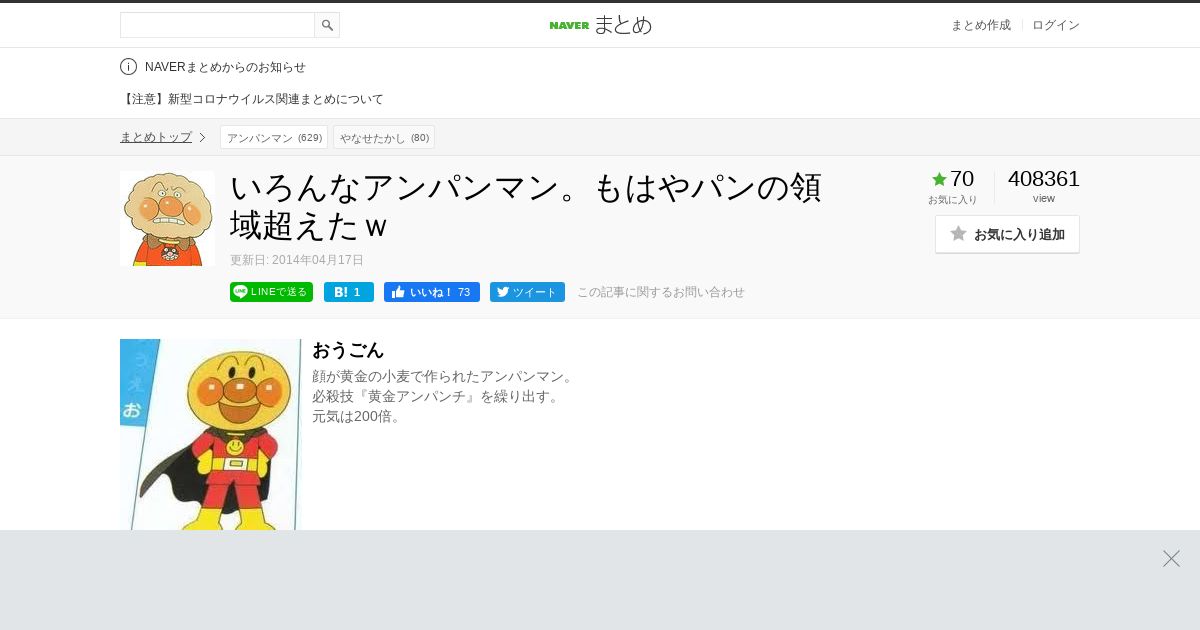1200x630 pixels.
Task: Click the おうごん heading
Action: click(x=348, y=350)
